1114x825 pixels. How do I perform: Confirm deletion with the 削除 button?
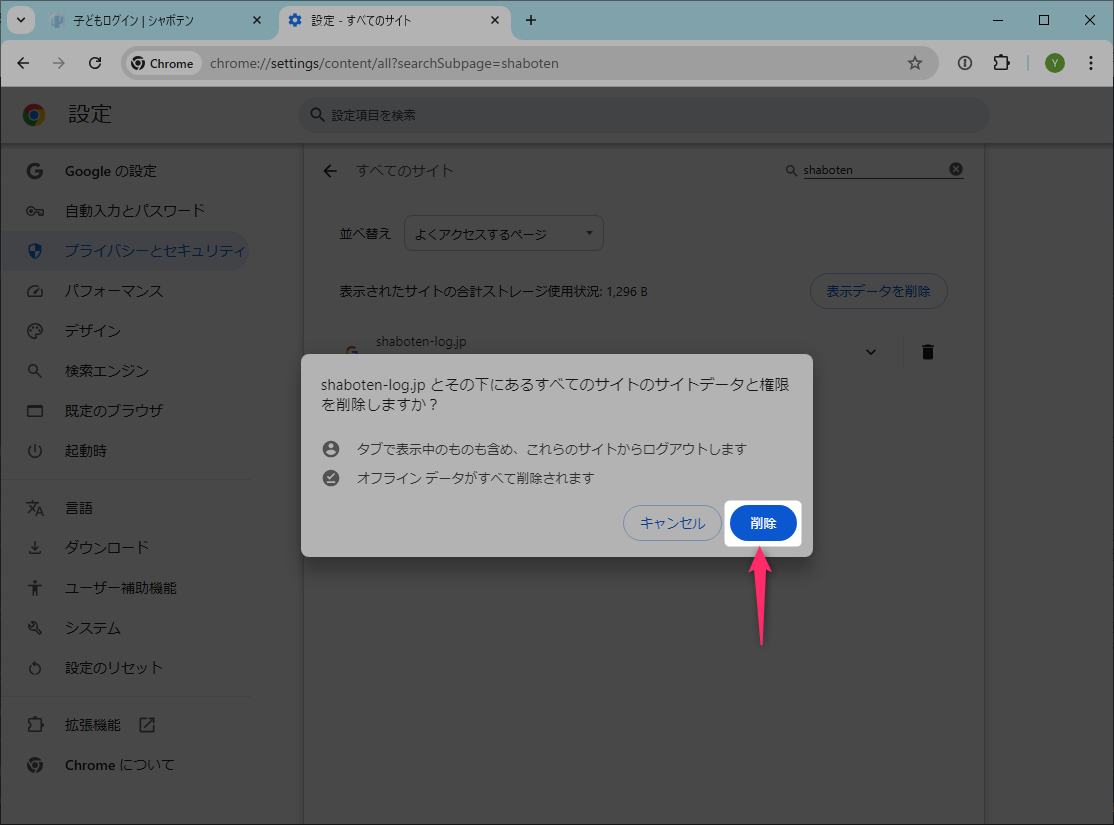click(x=763, y=523)
